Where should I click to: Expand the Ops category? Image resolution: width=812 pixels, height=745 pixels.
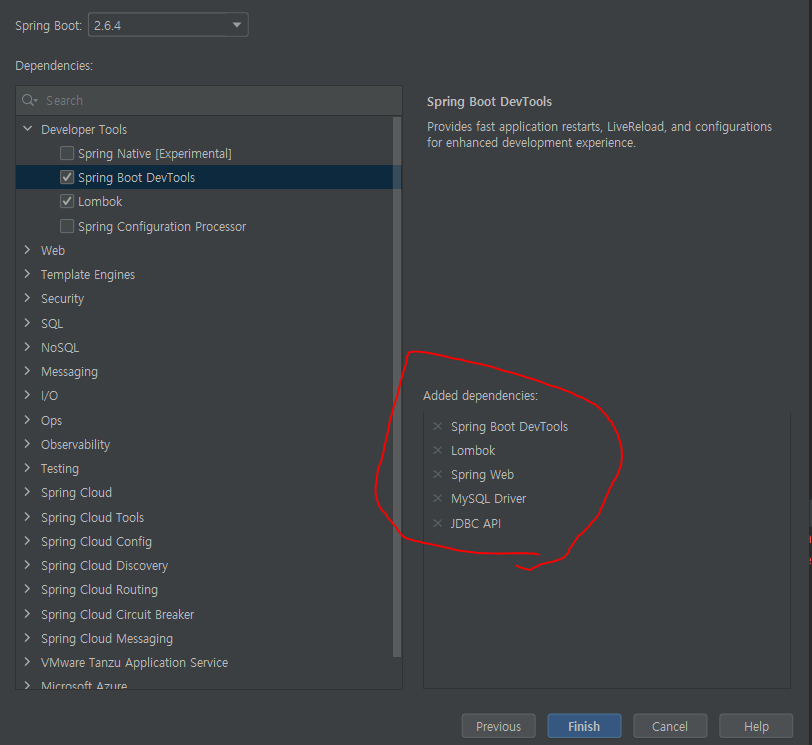(x=27, y=419)
